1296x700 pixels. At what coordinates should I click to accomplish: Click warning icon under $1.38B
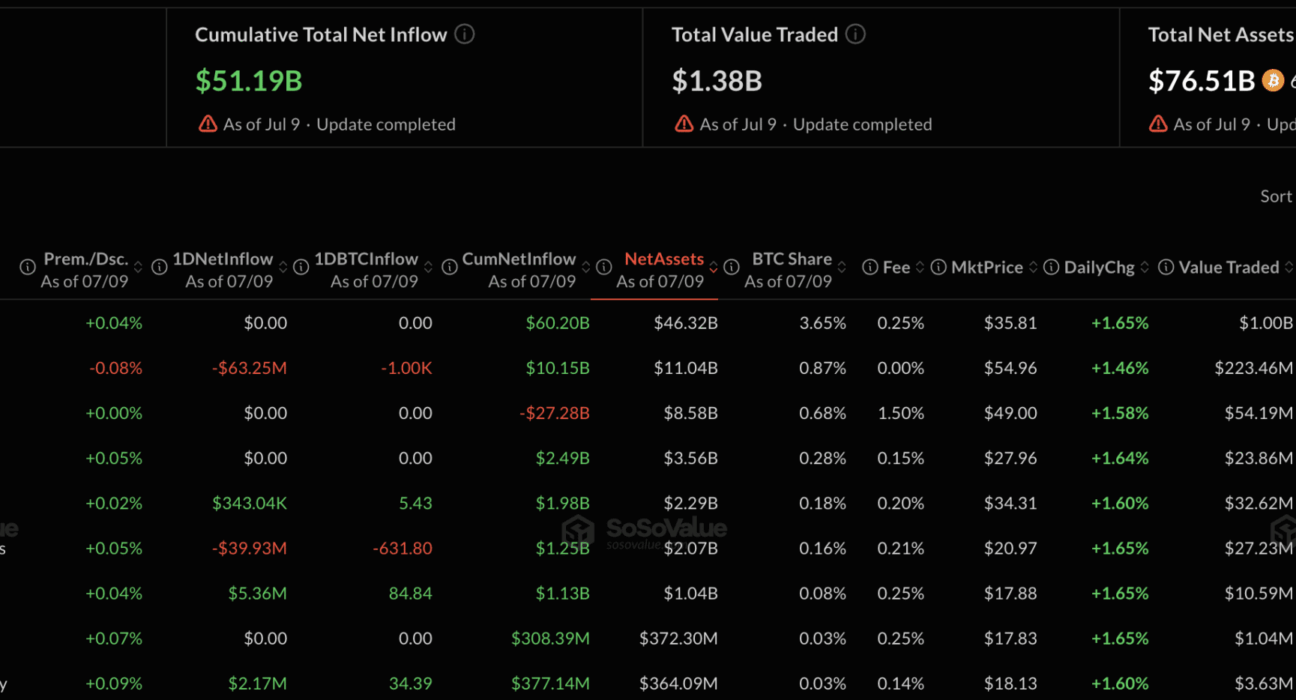click(684, 124)
